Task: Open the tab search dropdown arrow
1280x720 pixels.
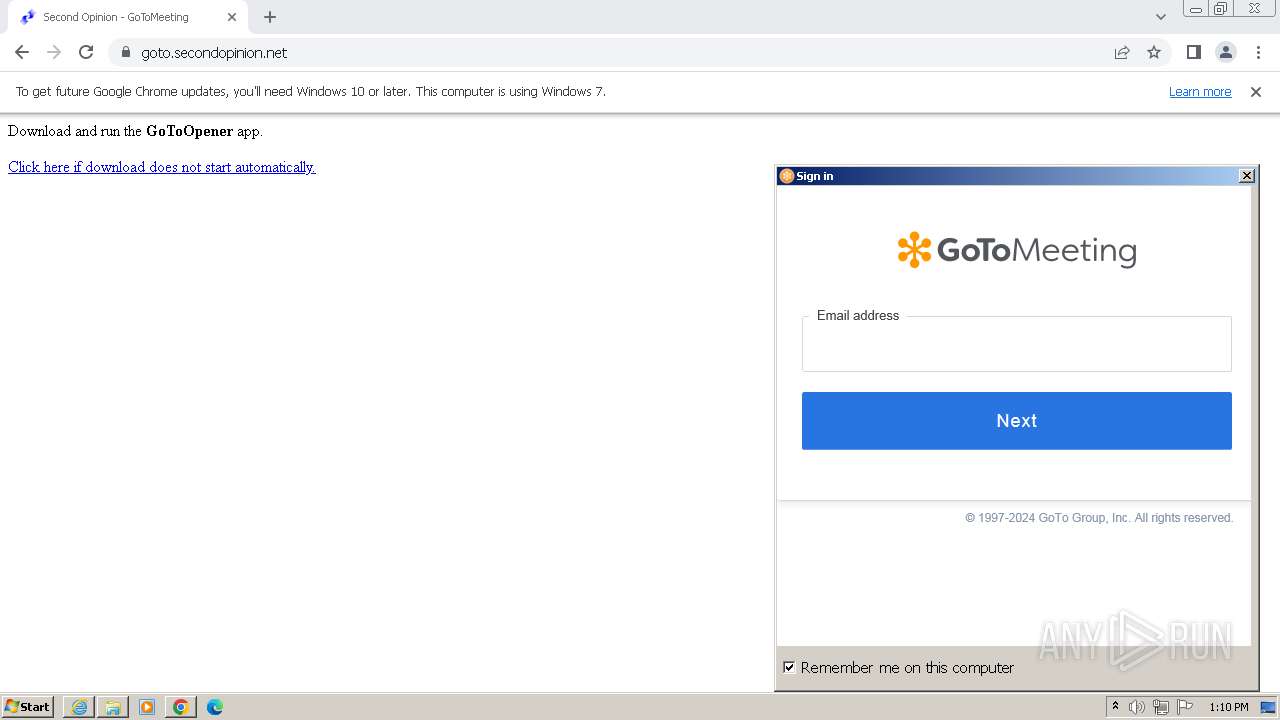Action: pos(1161,17)
